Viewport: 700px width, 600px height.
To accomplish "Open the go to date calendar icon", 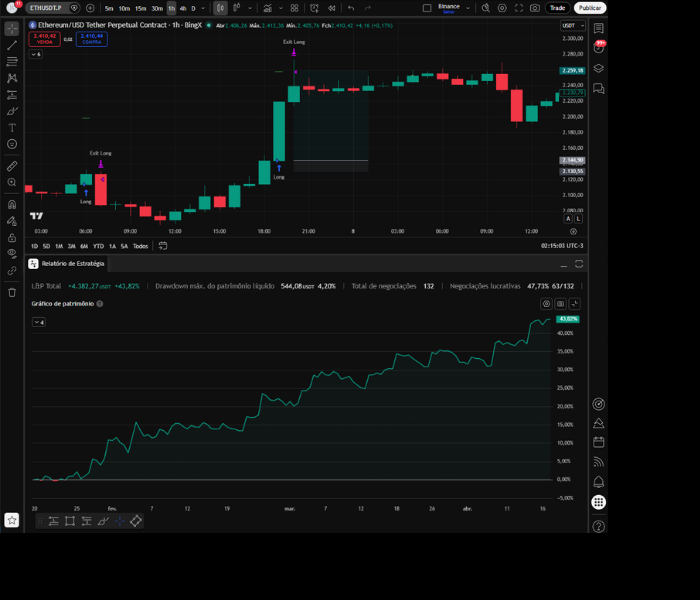I will [163, 246].
